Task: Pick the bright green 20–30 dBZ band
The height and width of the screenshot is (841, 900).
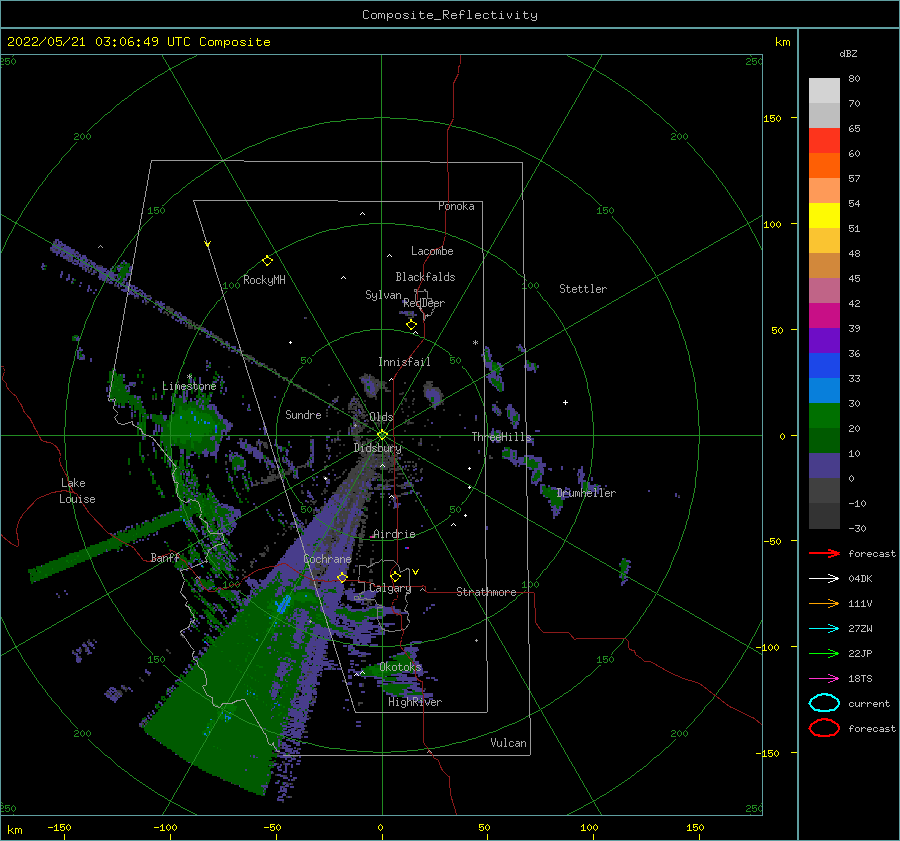Action: [824, 416]
